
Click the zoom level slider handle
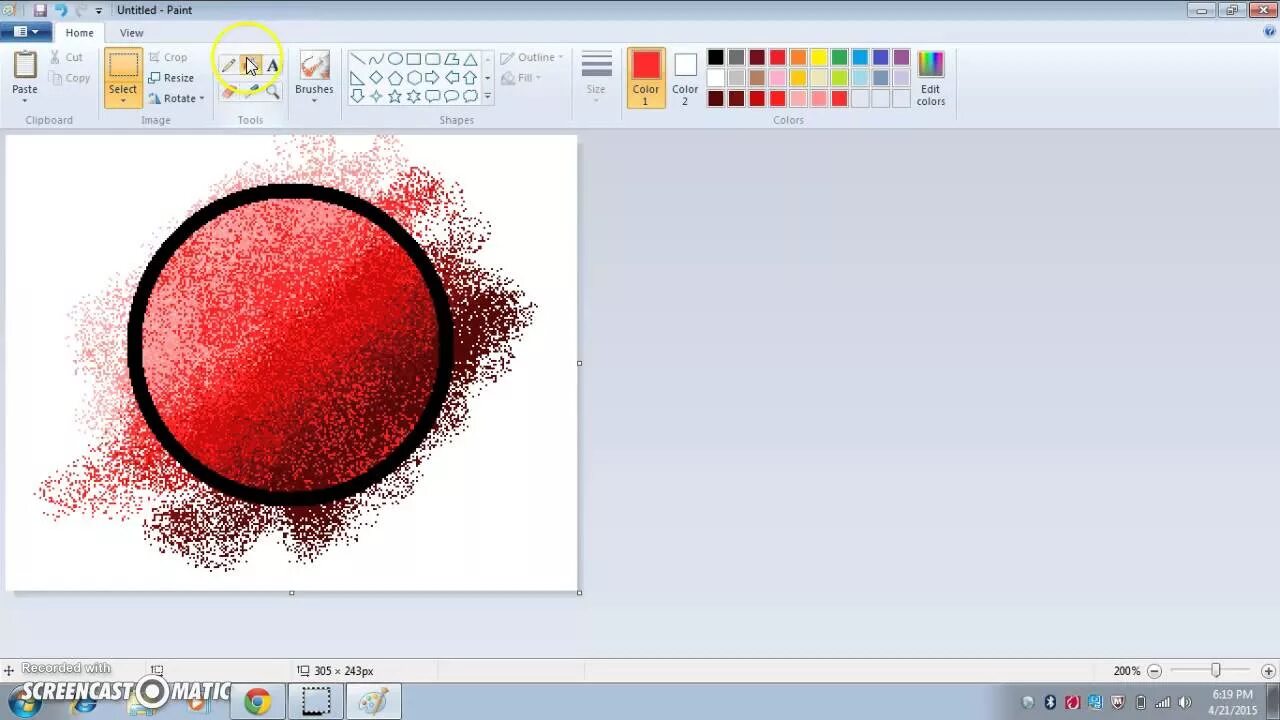point(1216,671)
